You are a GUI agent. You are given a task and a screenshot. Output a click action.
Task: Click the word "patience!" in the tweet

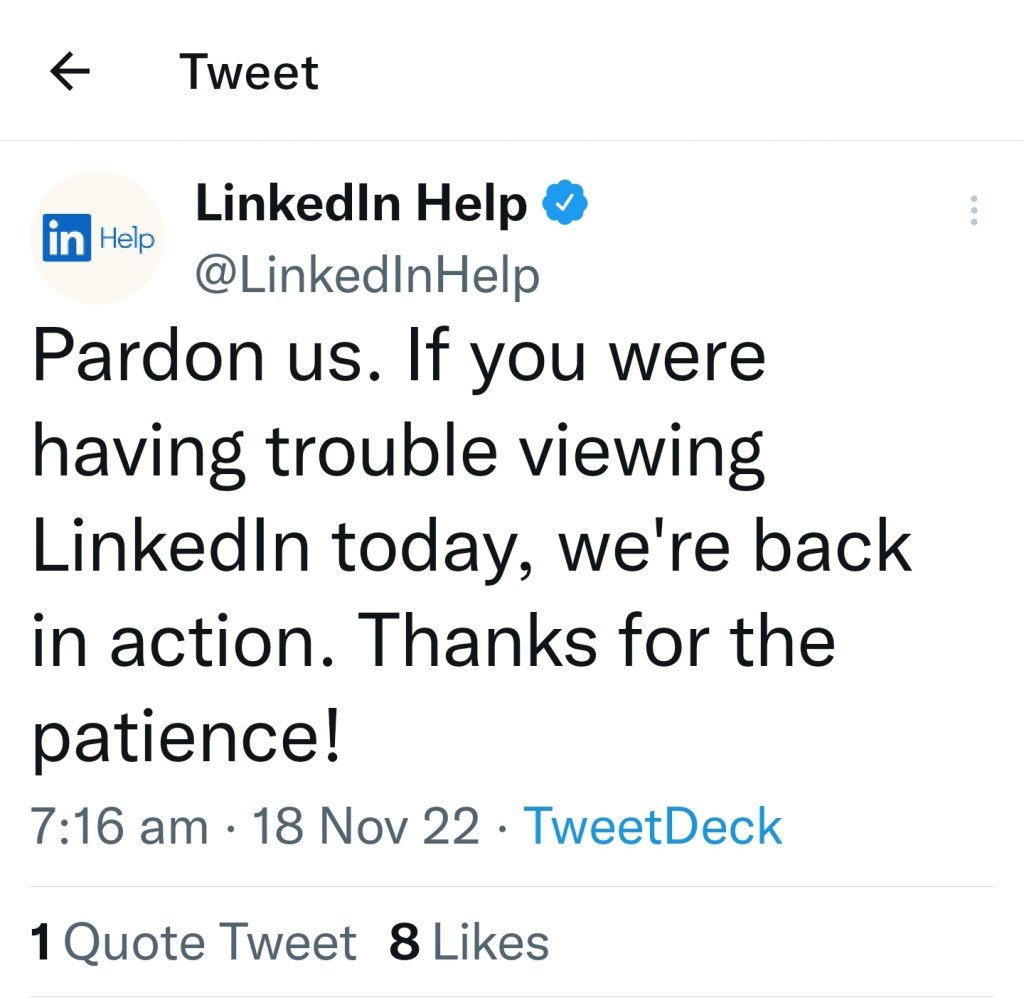coord(187,738)
